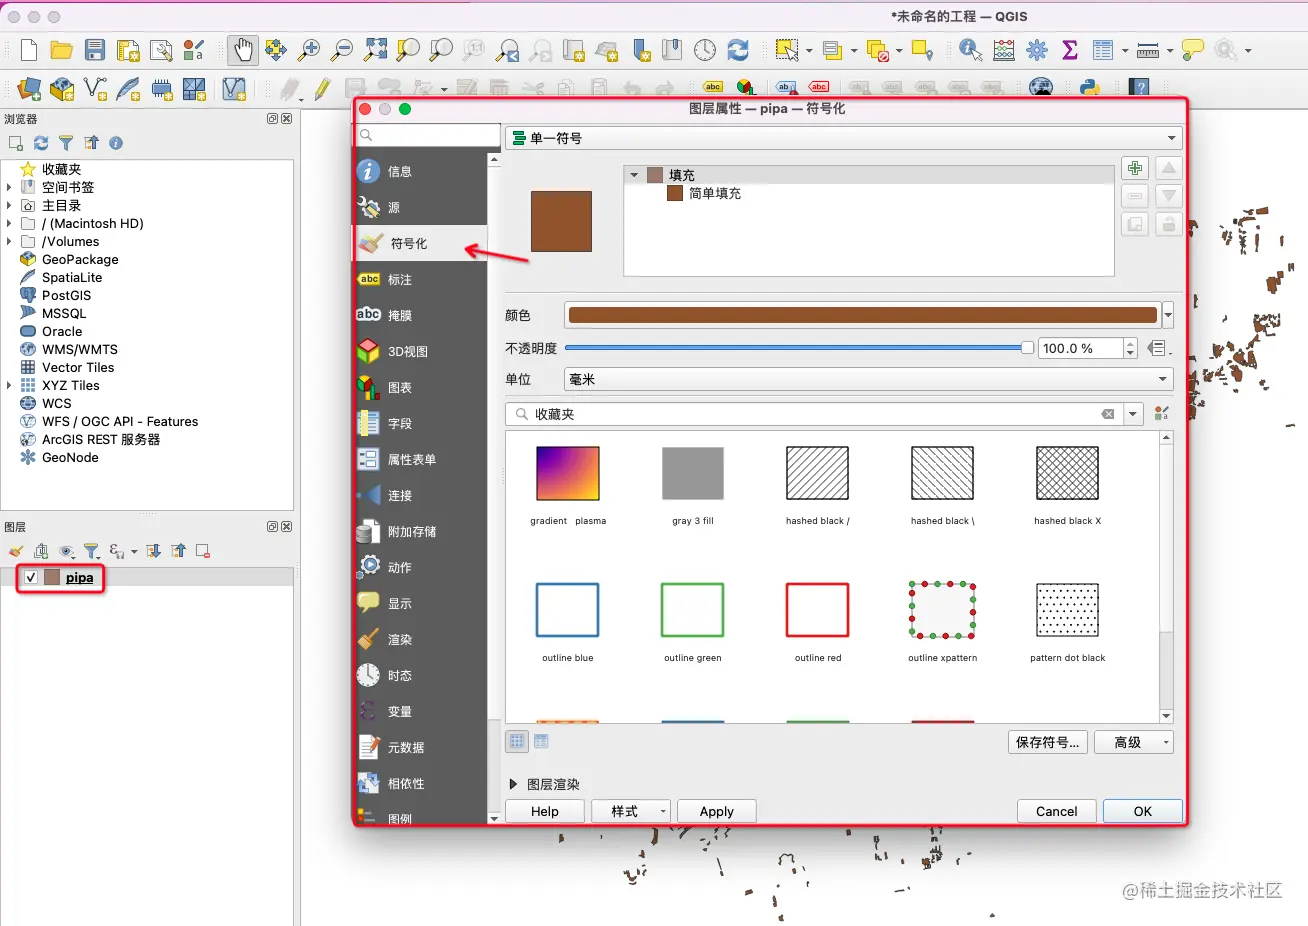
Task: Click the Zoom Out magnifier tool
Action: click(342, 50)
